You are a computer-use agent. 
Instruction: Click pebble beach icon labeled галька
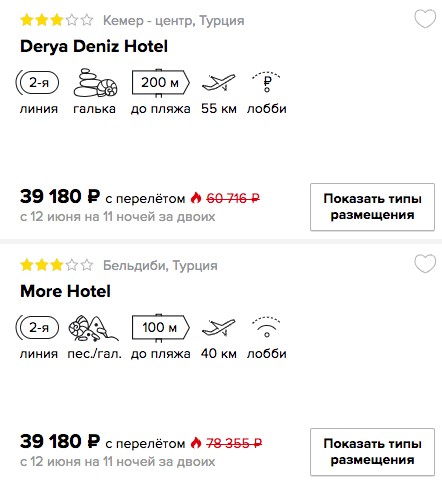[95, 83]
